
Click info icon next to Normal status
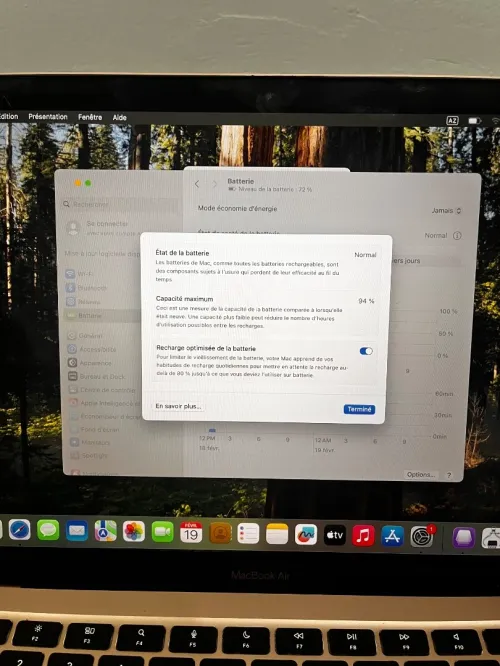(457, 235)
